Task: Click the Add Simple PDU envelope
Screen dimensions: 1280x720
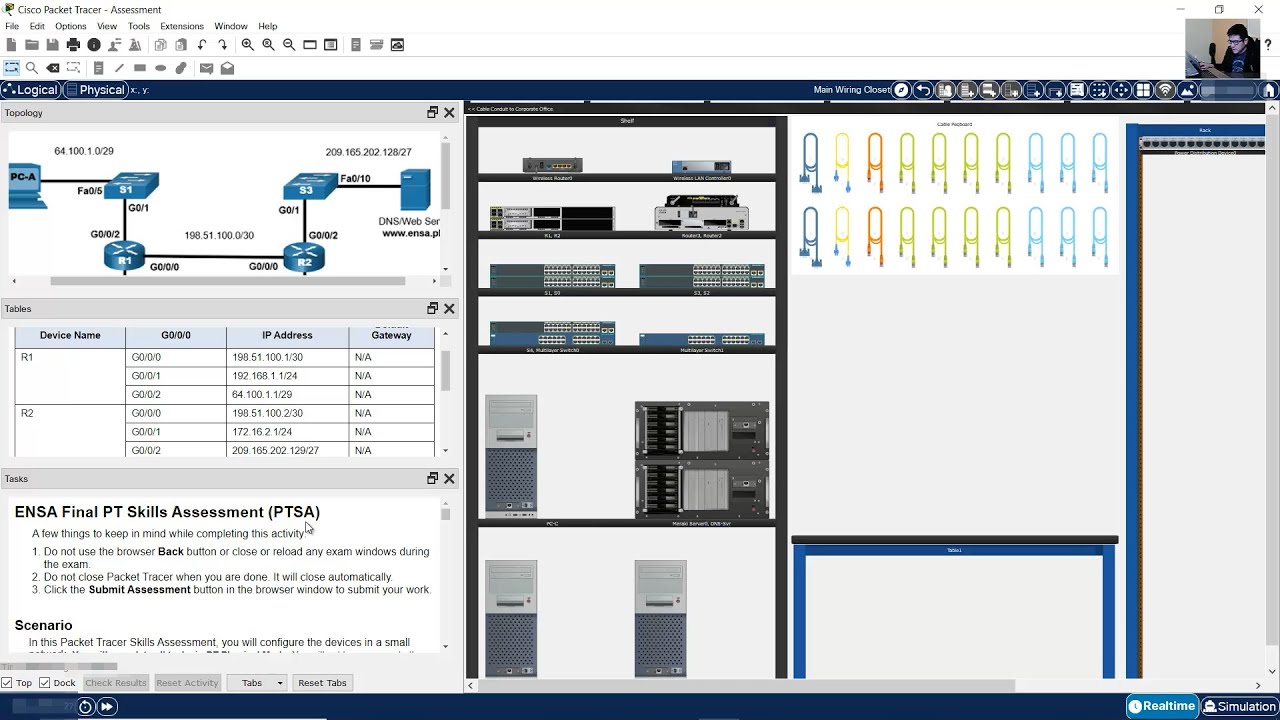Action: 206,68
